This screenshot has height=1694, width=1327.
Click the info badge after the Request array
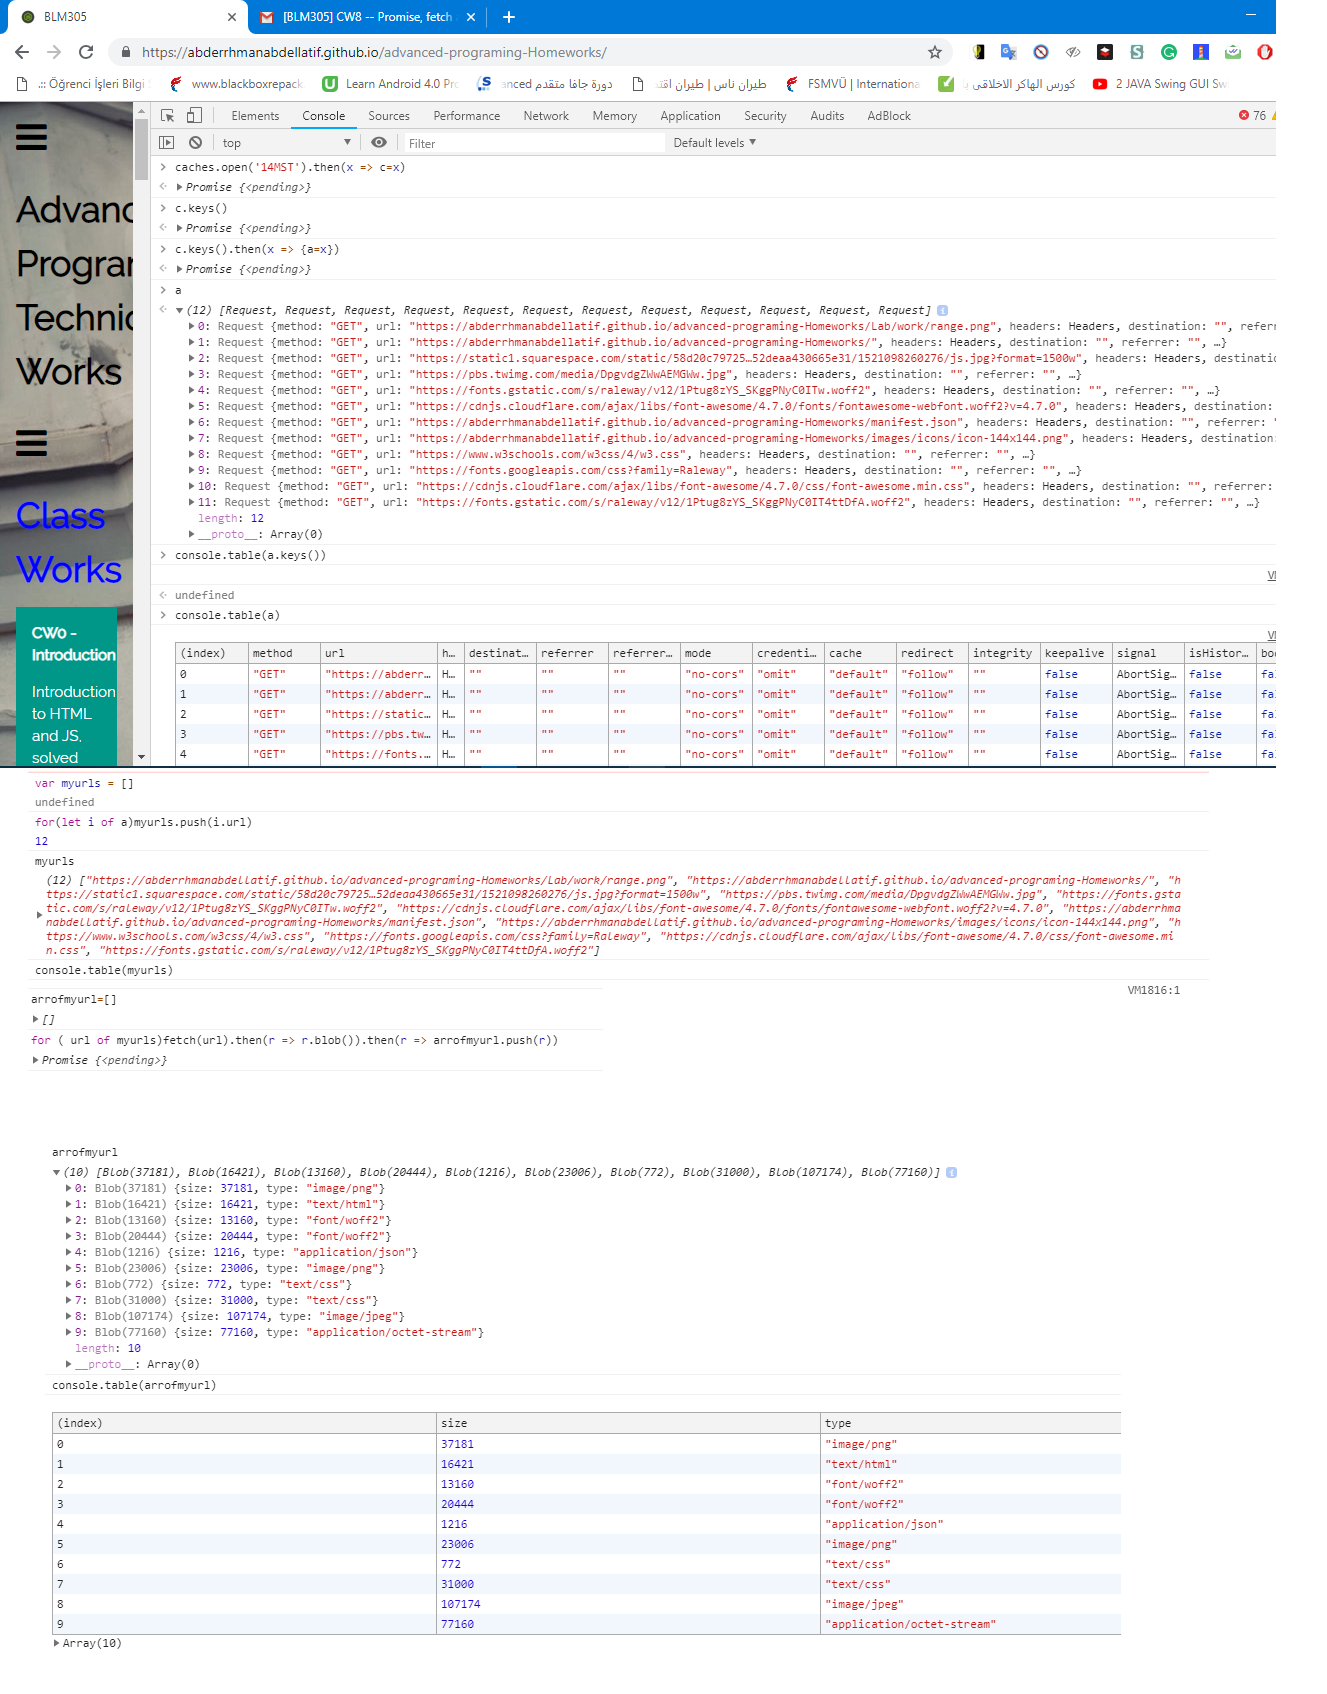point(942,311)
